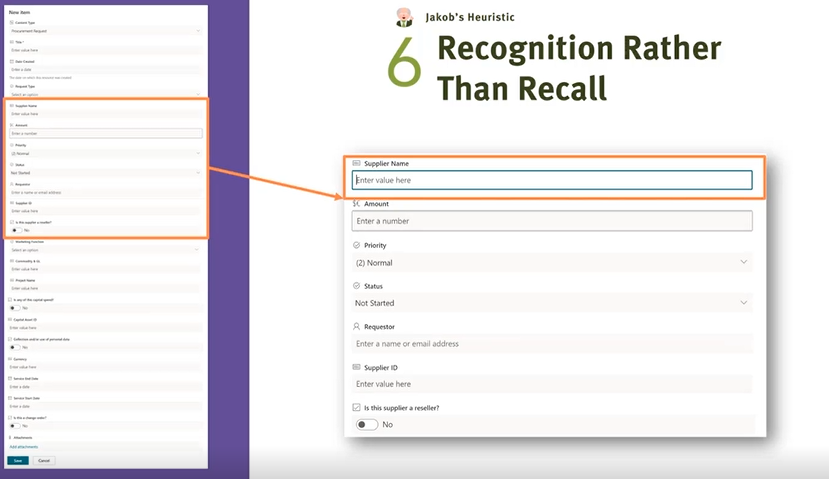This screenshot has width=829, height=479.
Task: Click the currency icon beside enlarged Amount label
Action: point(356,204)
